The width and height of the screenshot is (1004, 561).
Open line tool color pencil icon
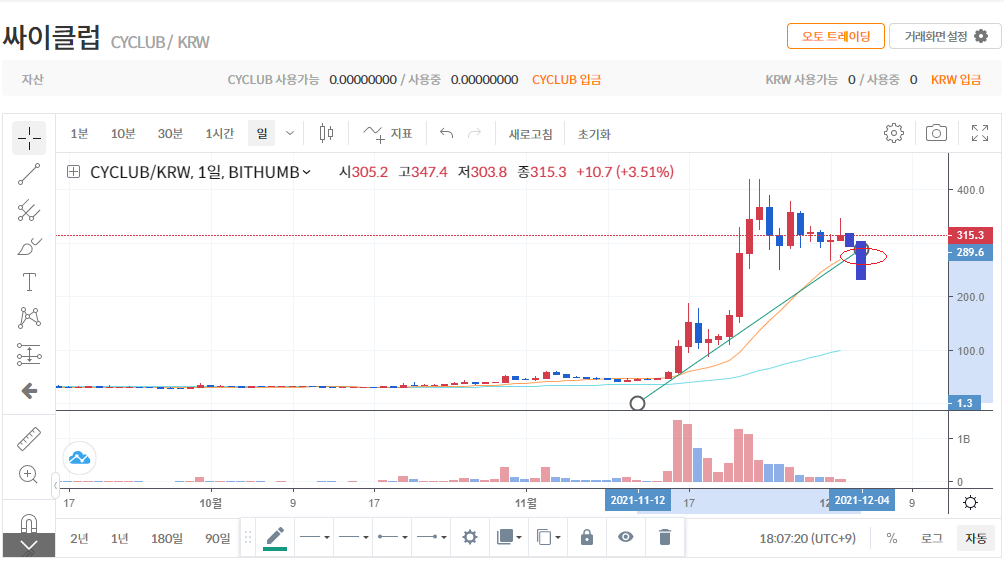pyautogui.click(x=275, y=537)
